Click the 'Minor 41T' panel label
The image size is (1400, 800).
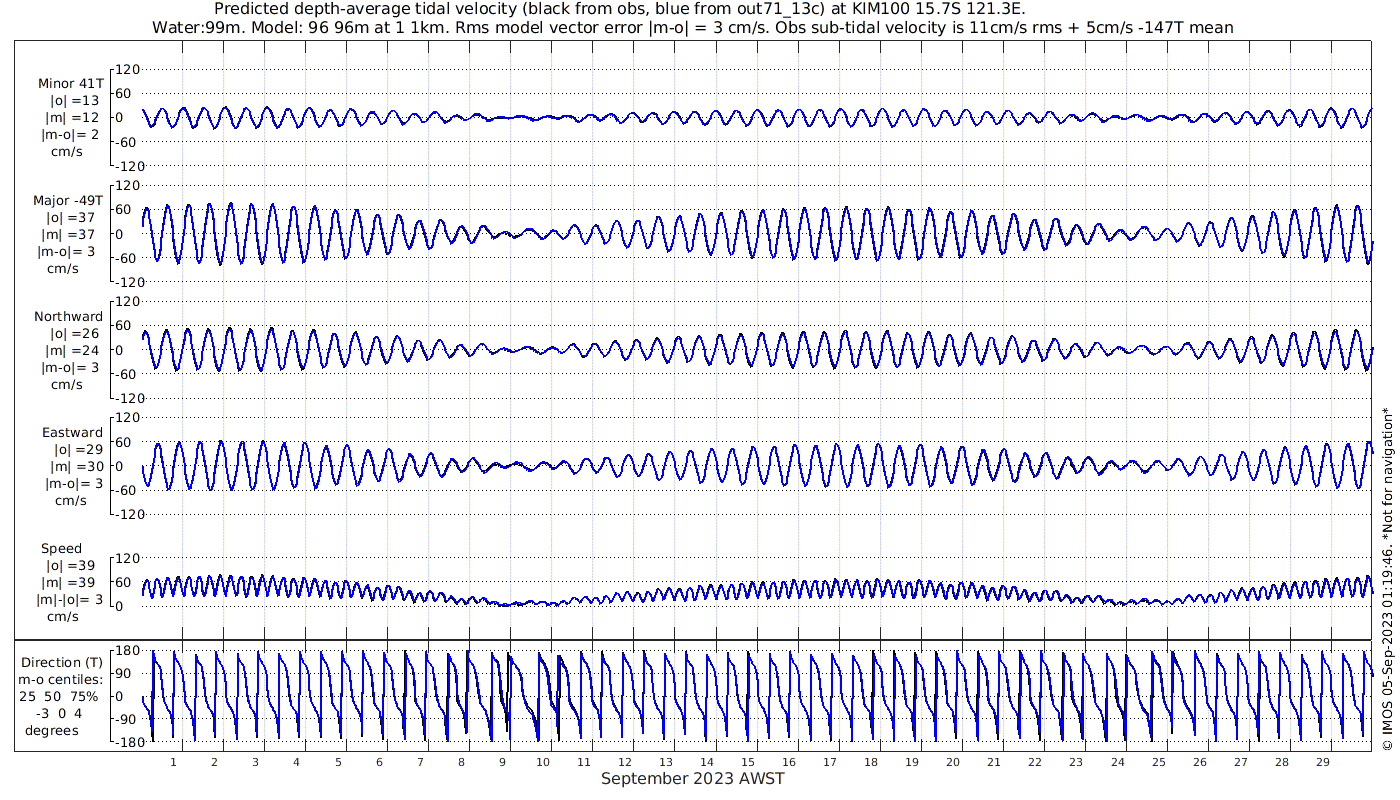tap(70, 83)
